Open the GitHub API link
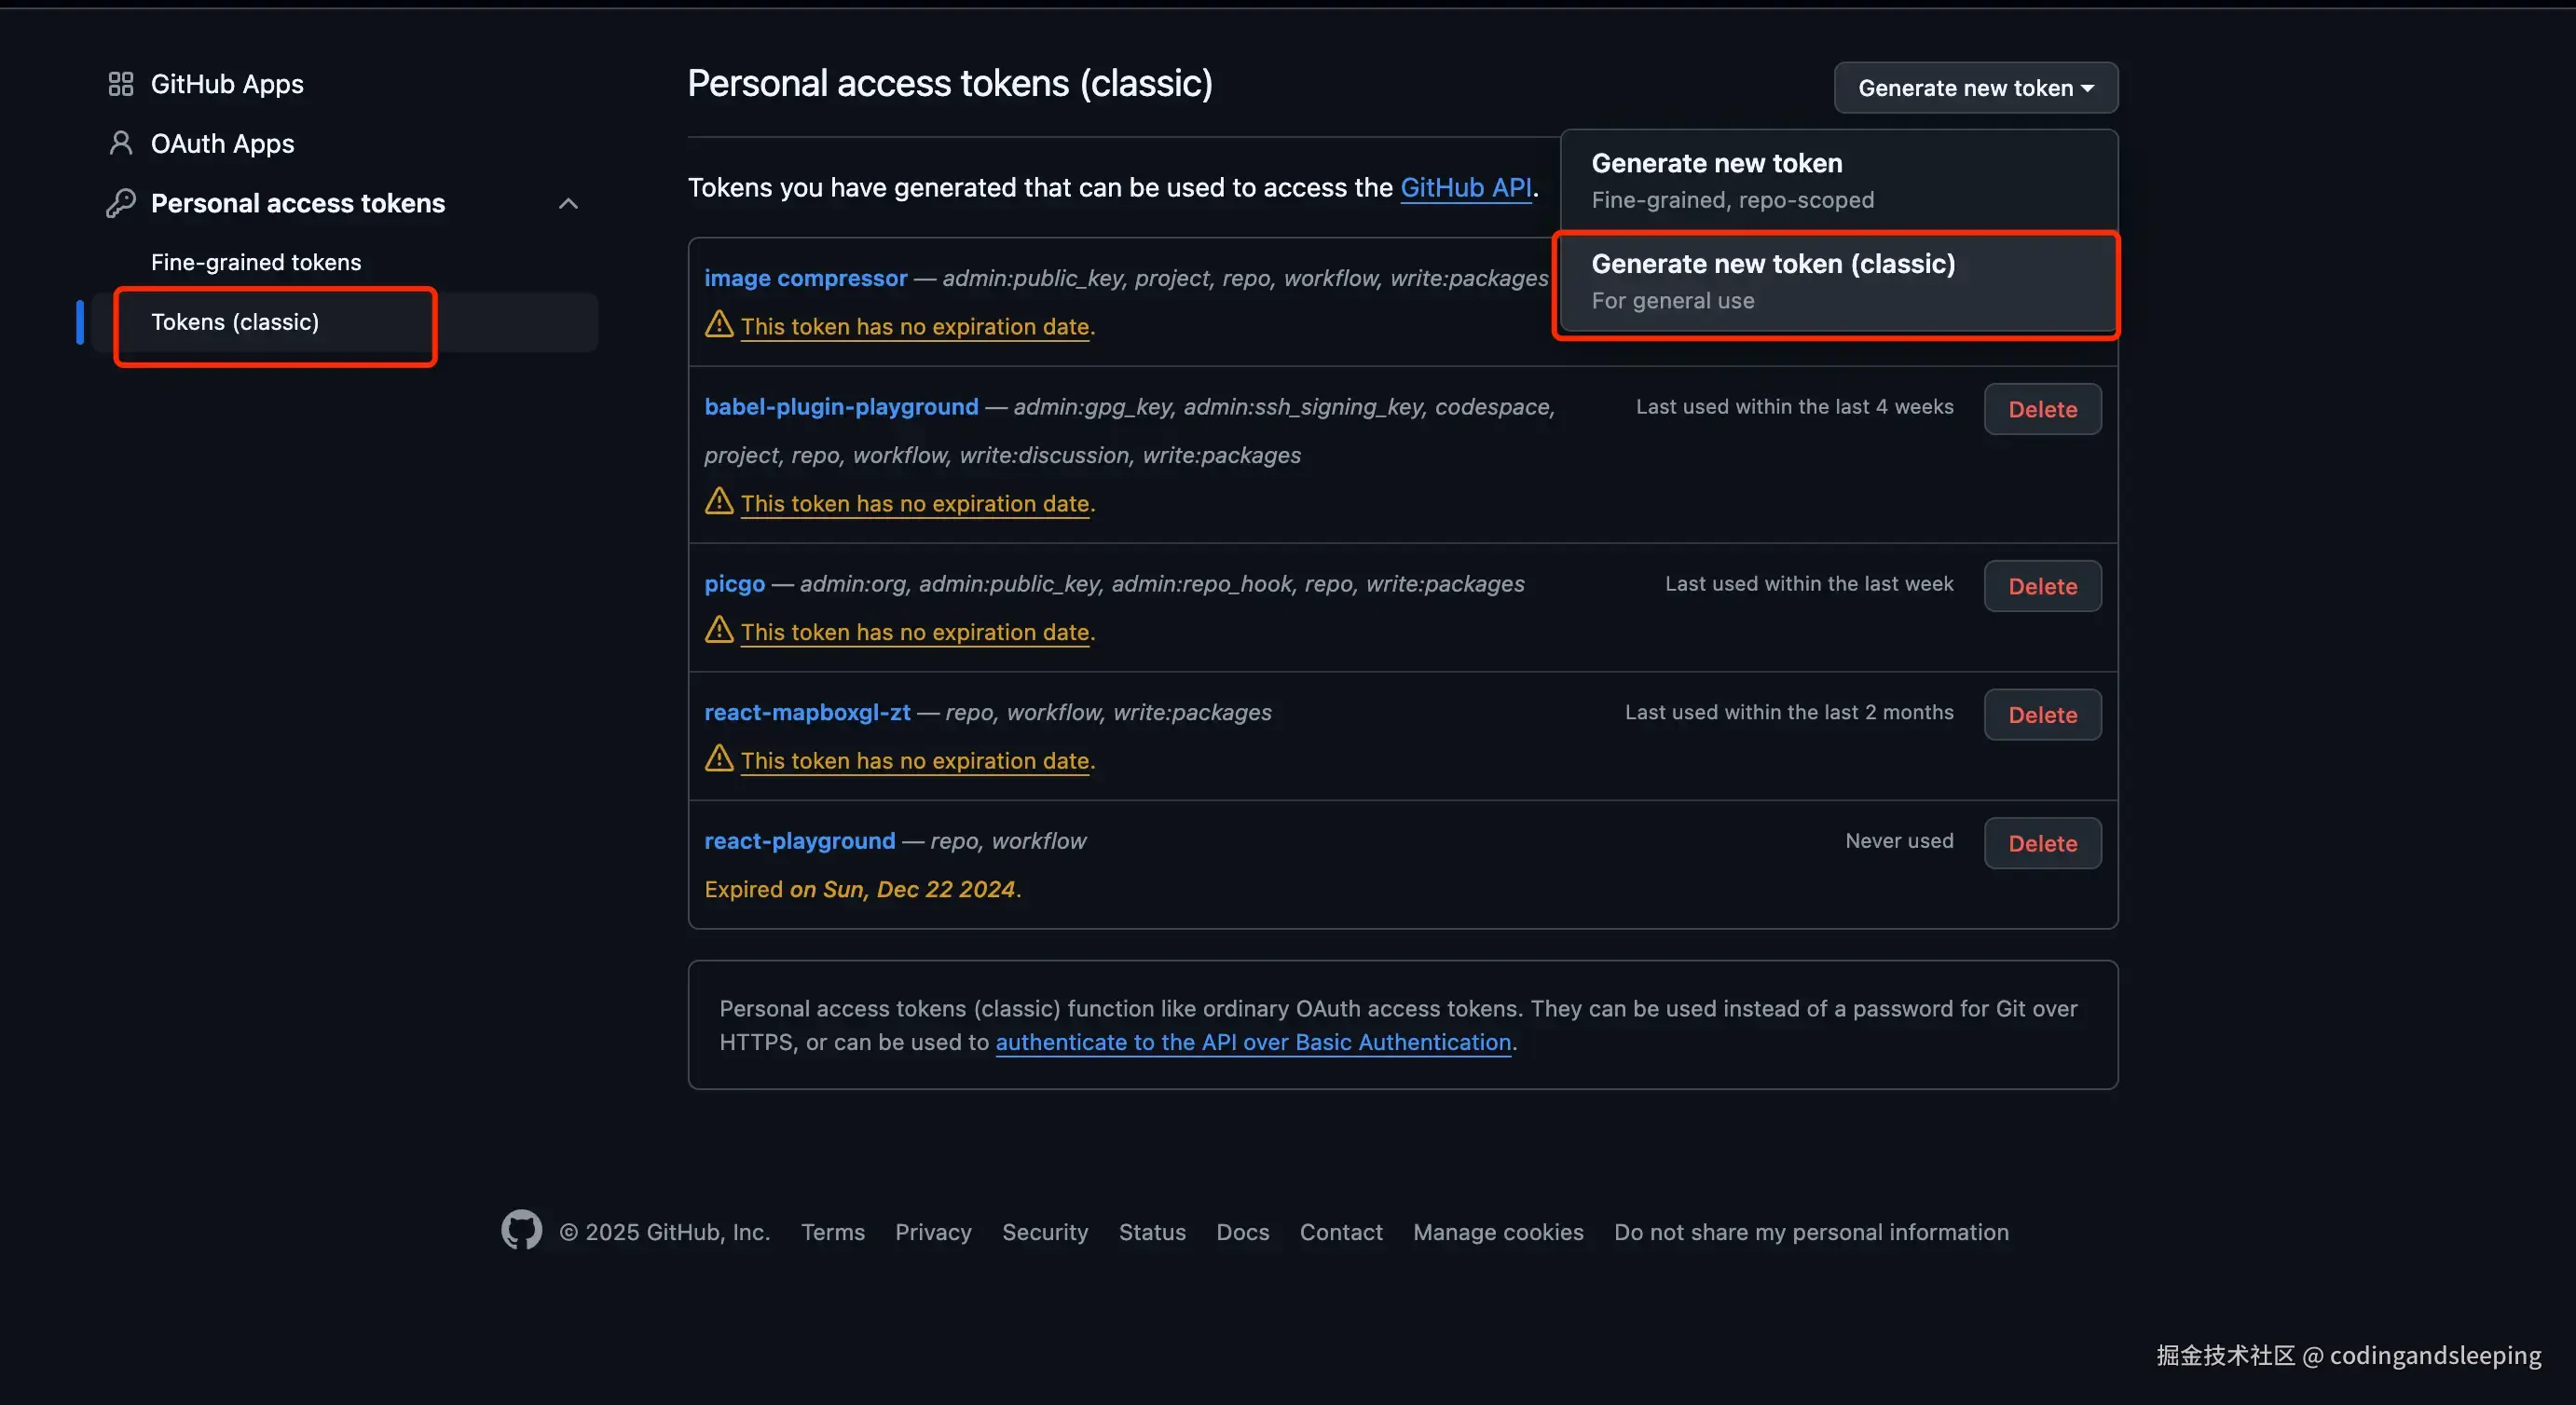This screenshot has height=1405, width=2576. pyautogui.click(x=1466, y=187)
